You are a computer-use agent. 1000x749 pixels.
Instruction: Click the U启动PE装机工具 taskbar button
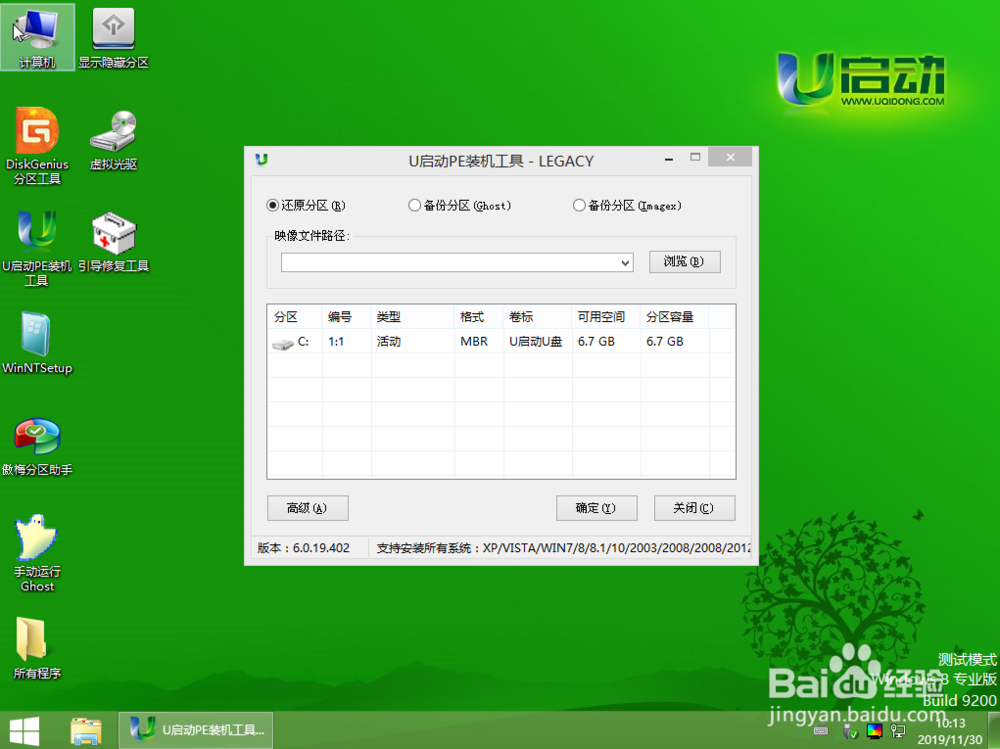195,731
